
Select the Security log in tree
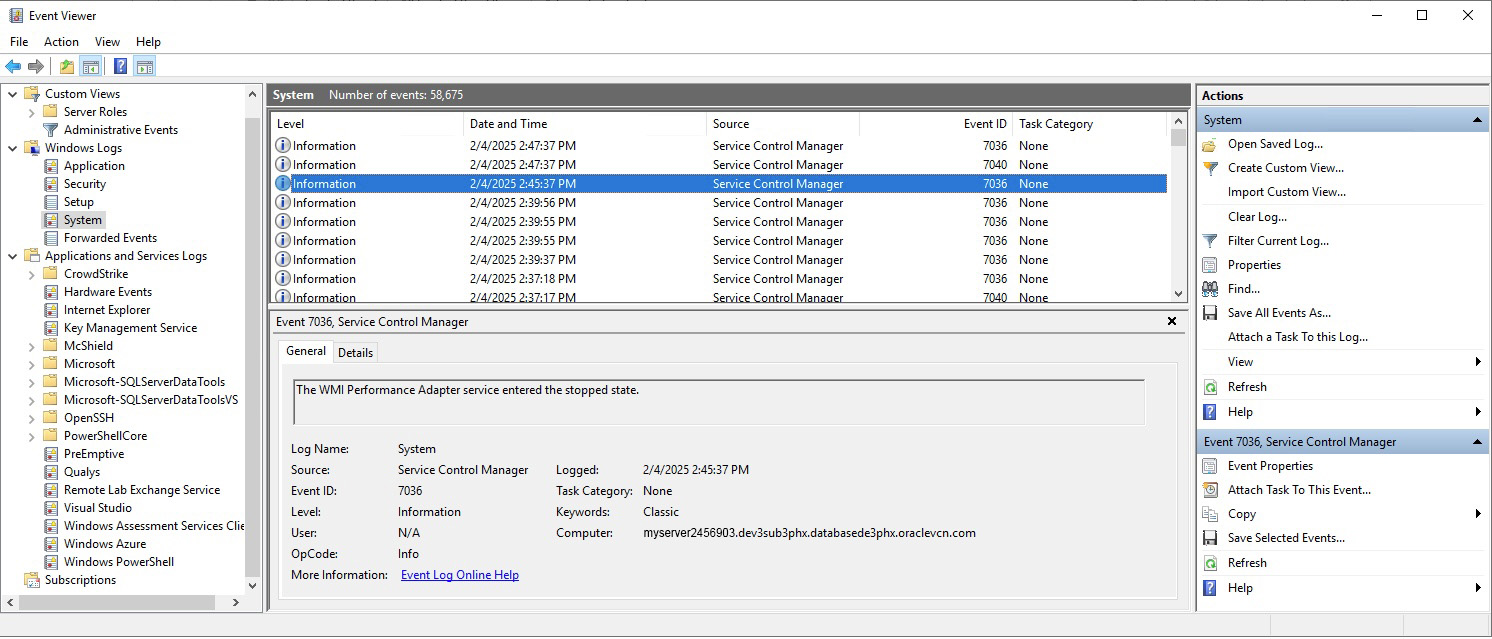tap(84, 184)
